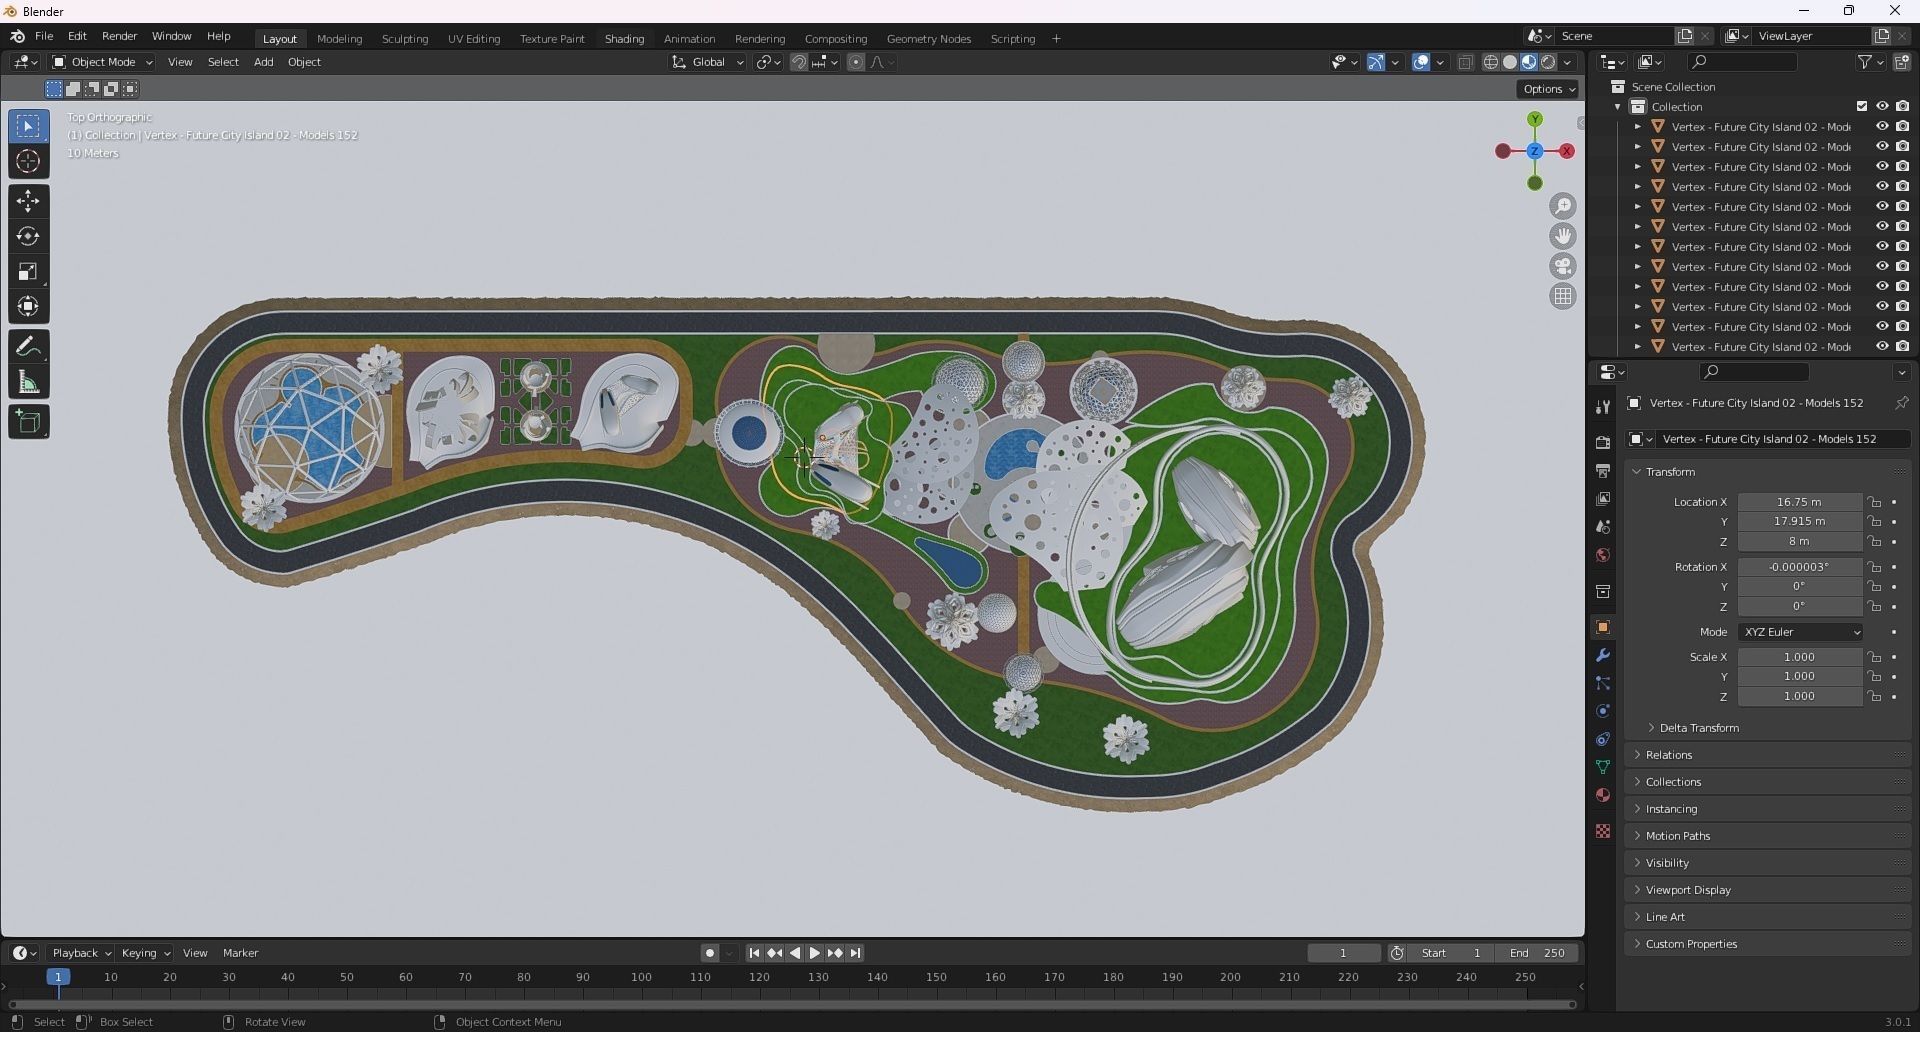Activate the Rotate tool
1920x1040 pixels.
(x=28, y=237)
